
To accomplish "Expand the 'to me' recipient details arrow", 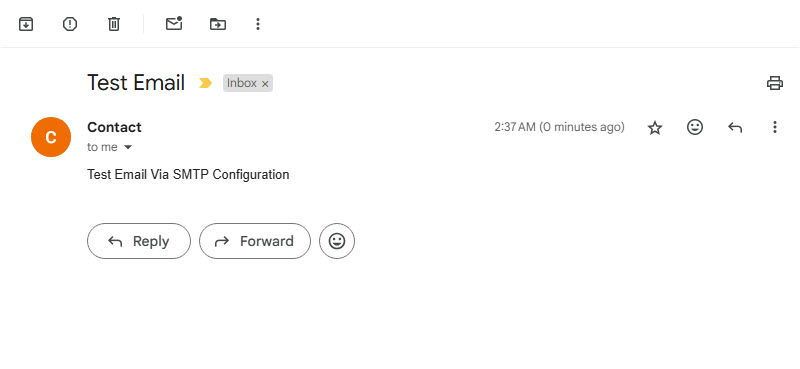I will pos(128,147).
